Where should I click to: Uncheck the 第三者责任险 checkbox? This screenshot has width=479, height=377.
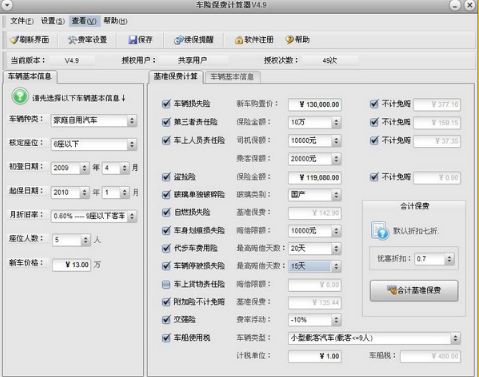[x=166, y=122]
